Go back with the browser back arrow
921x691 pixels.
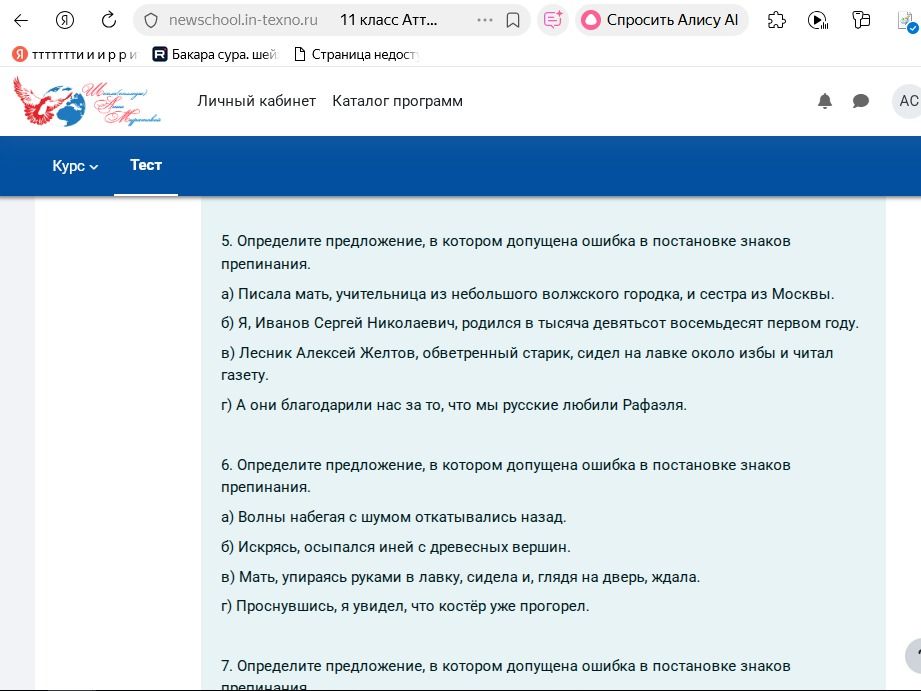coord(21,21)
